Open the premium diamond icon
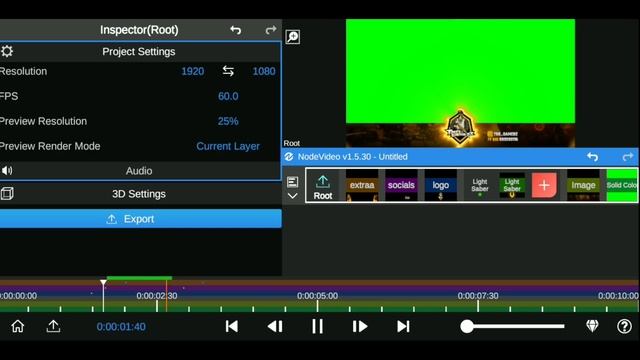 click(592, 326)
